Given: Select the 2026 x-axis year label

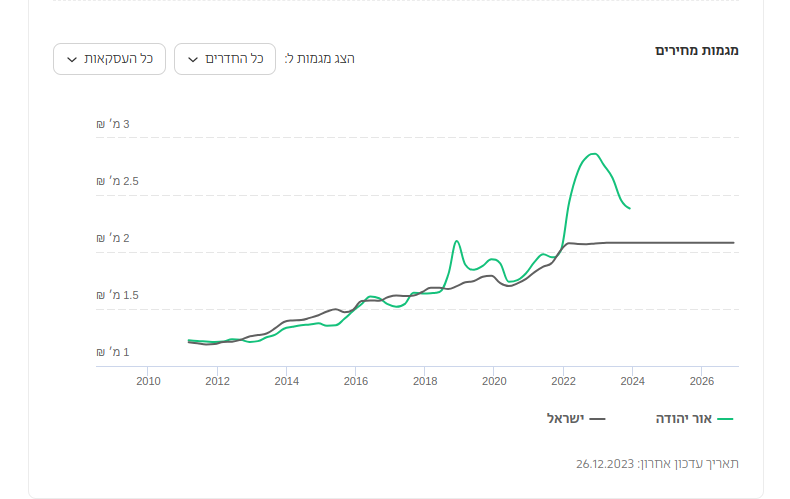Looking at the screenshot, I should pos(701,381).
